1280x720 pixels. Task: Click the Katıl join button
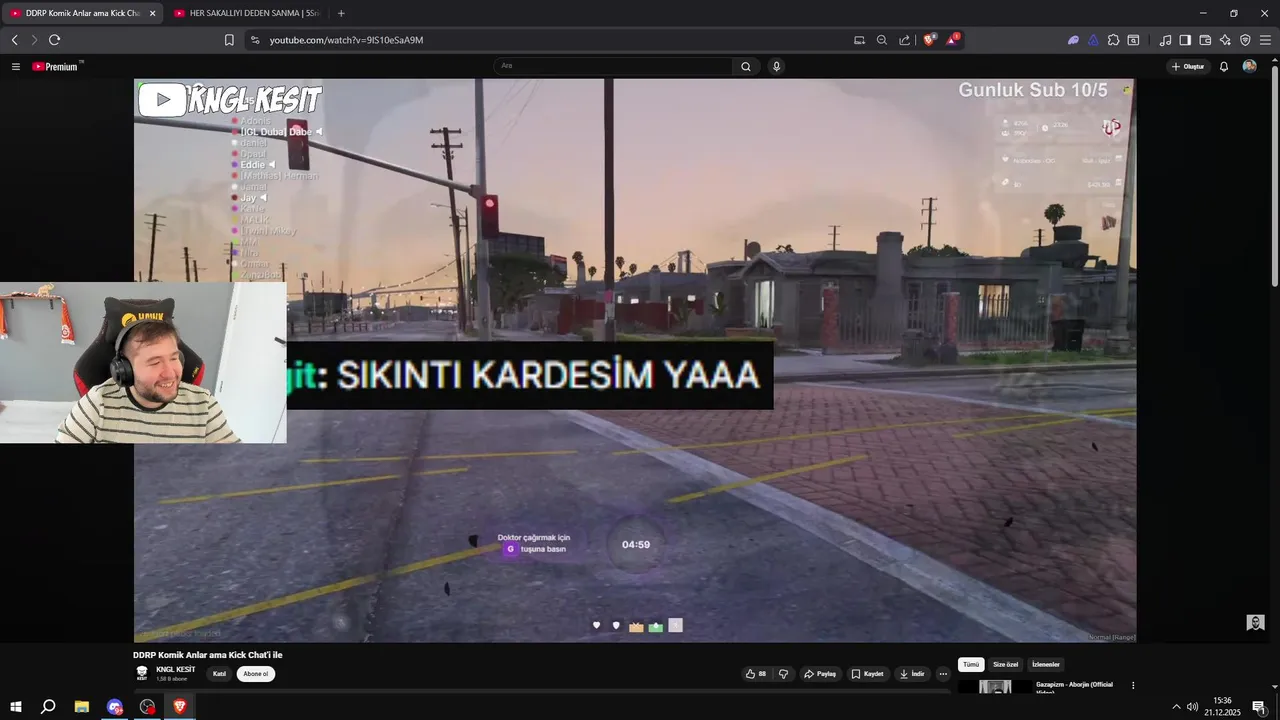[x=219, y=674]
